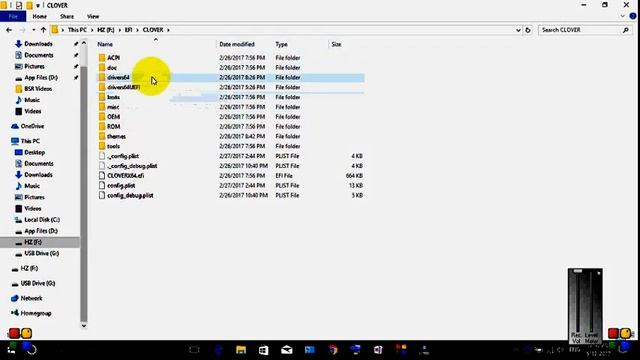The height and width of the screenshot is (360, 640).
Task: Go back with the Back arrow
Action: [x=9, y=30]
